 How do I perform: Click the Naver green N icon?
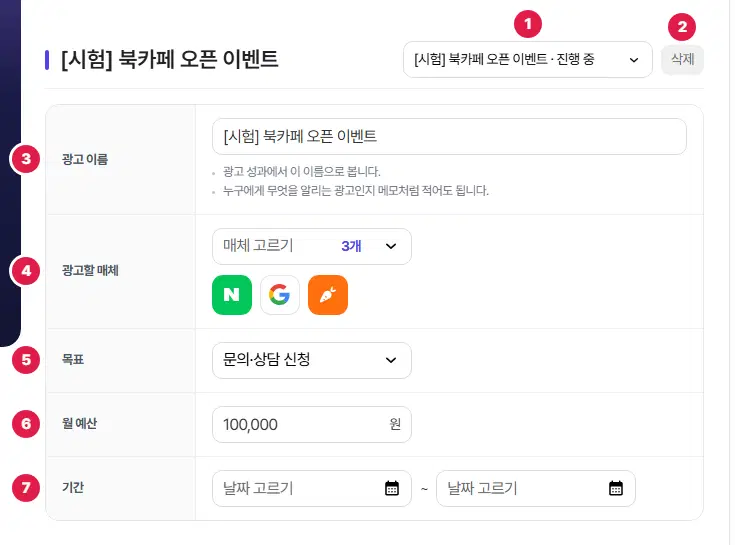pyautogui.click(x=232, y=295)
